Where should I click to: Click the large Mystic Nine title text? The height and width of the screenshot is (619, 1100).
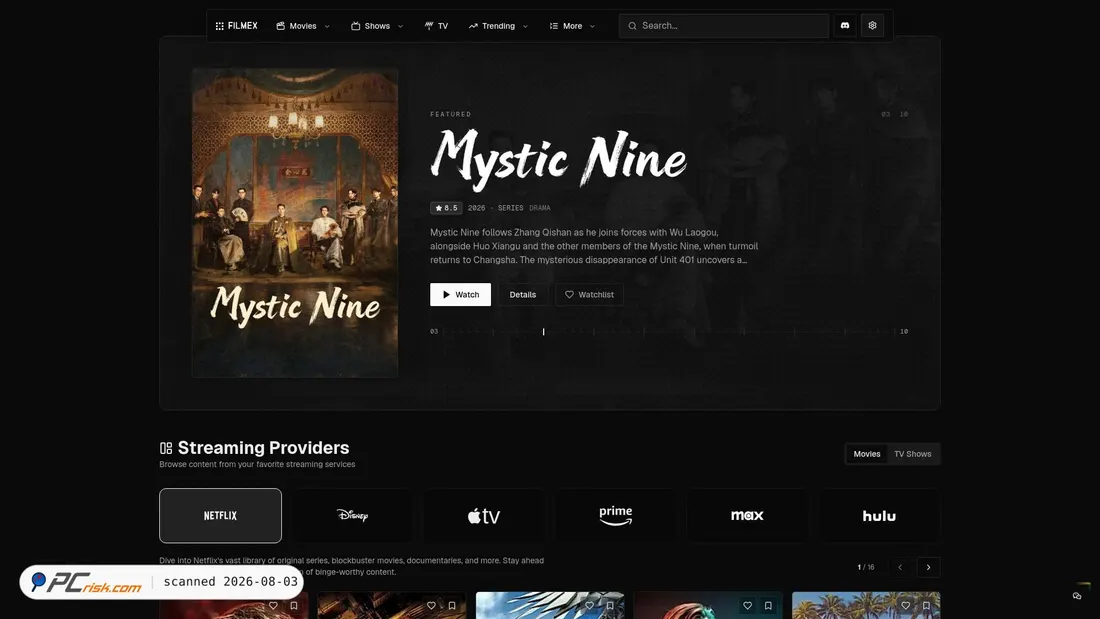tap(558, 160)
